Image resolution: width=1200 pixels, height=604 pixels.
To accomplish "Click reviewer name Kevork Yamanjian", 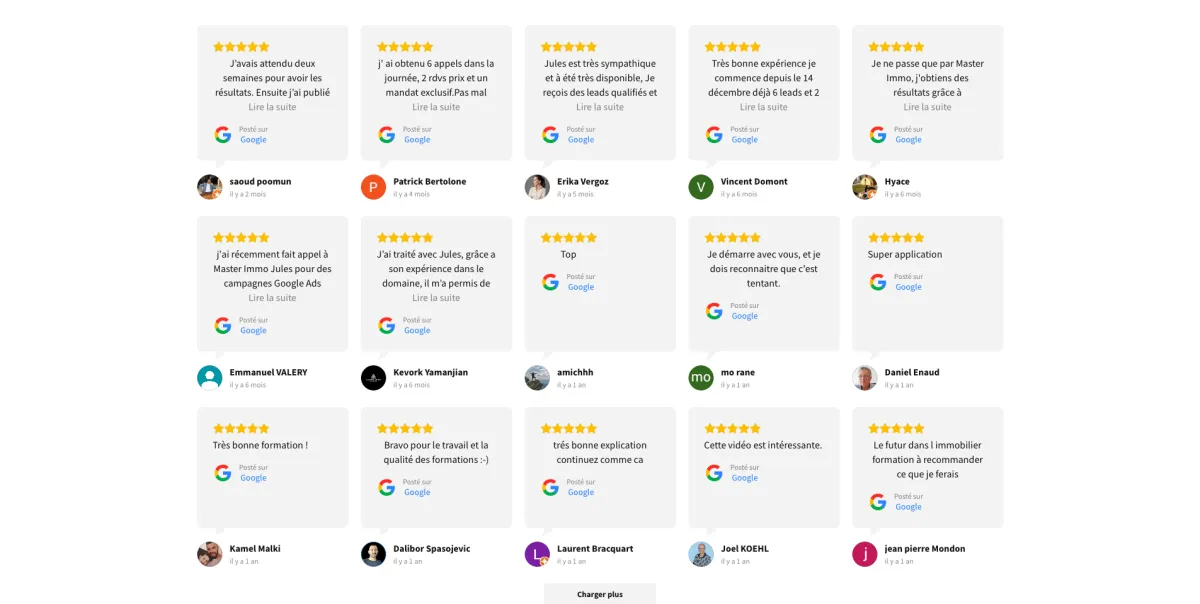I will (431, 372).
